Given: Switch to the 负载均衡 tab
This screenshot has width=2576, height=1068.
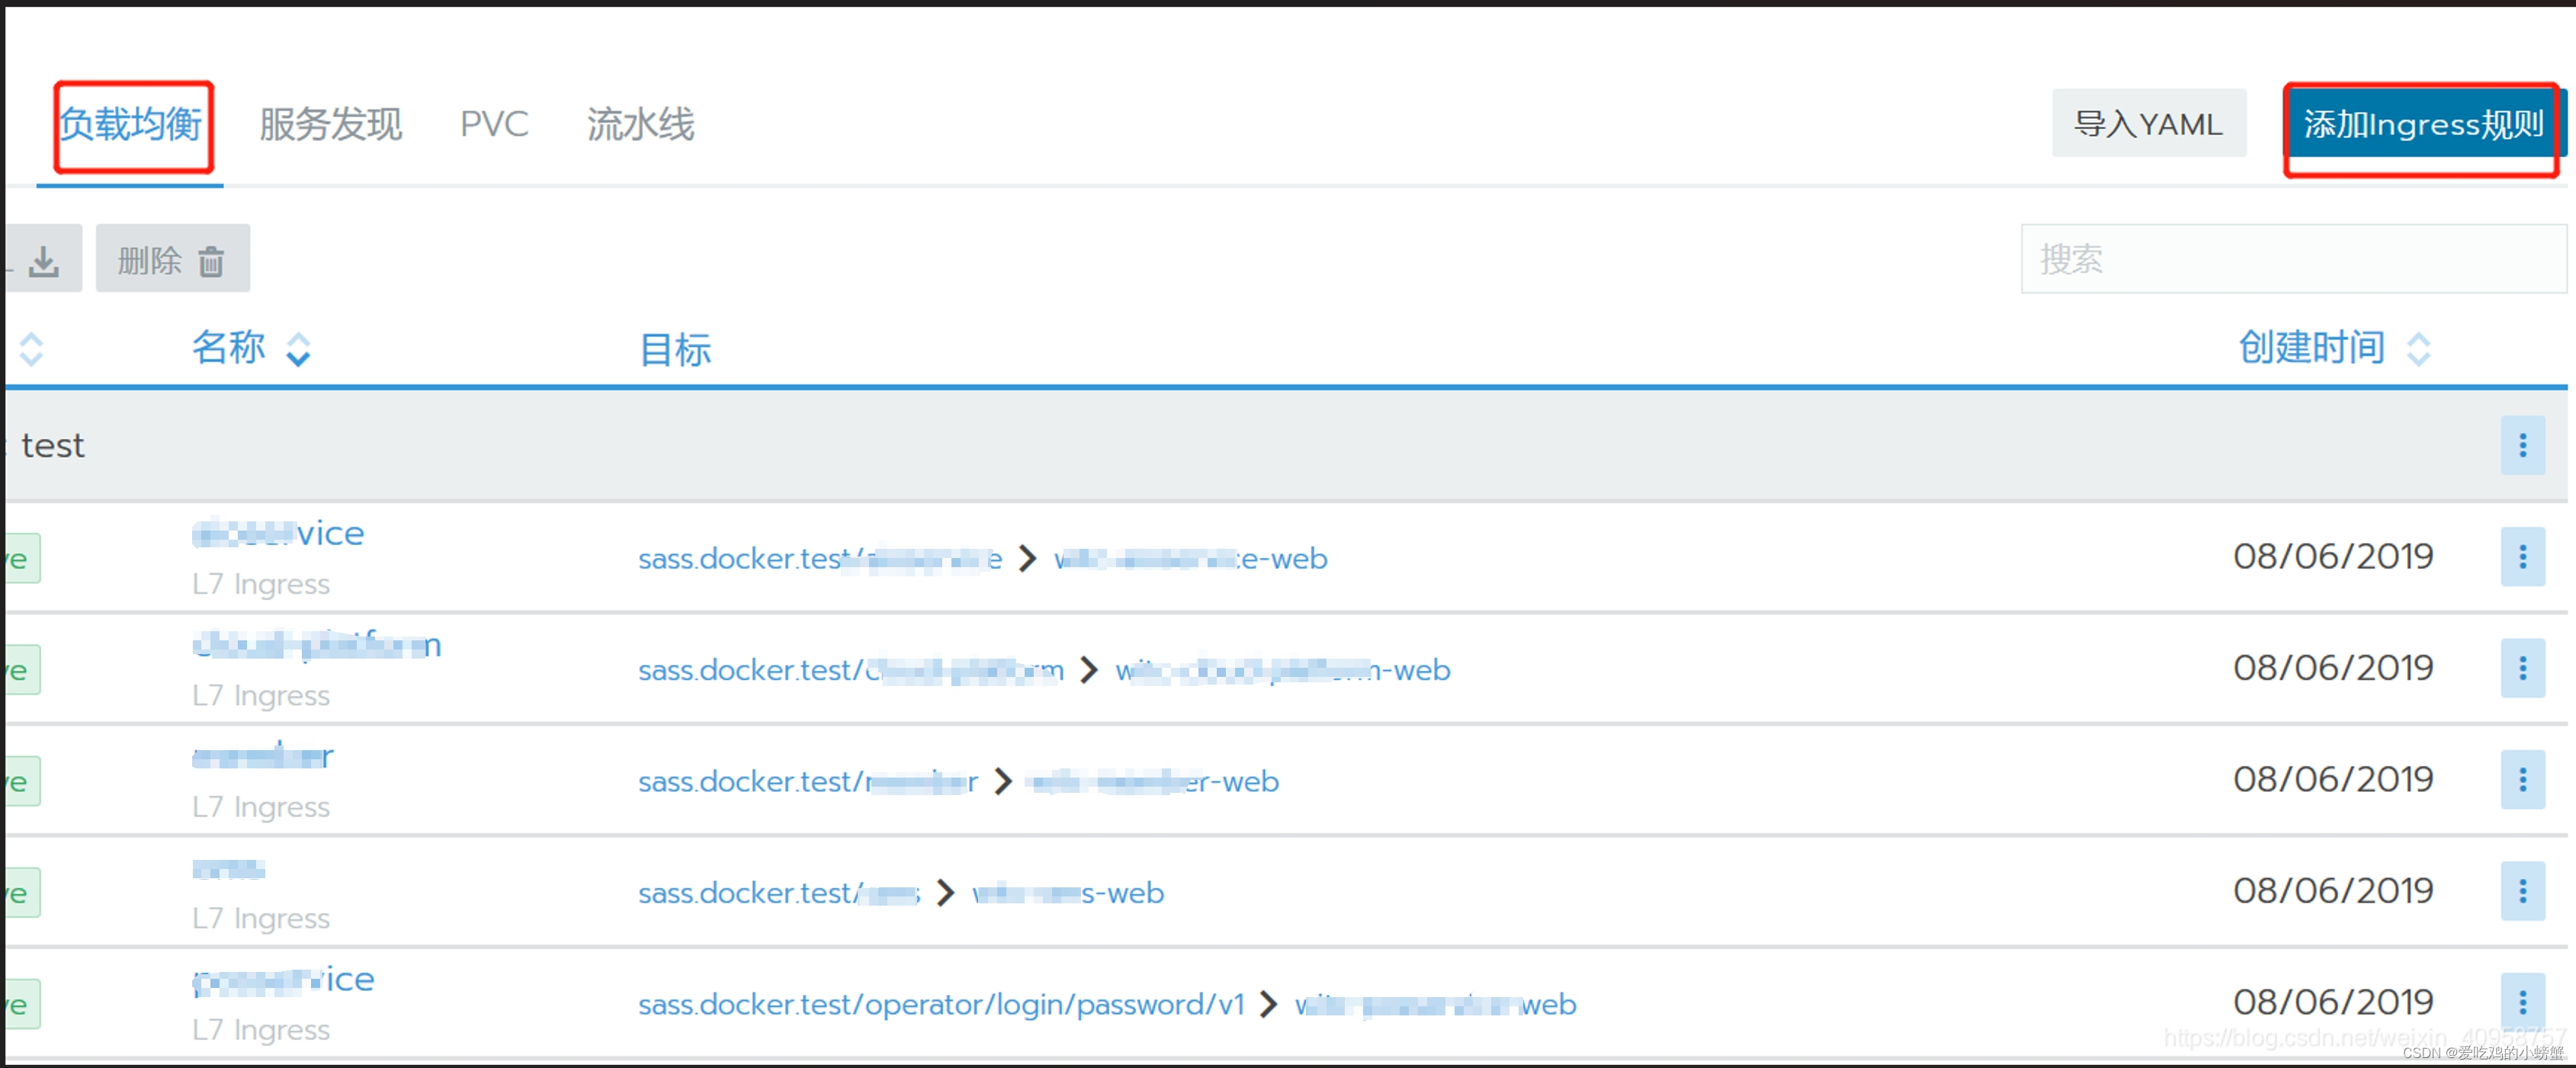Looking at the screenshot, I should (131, 125).
